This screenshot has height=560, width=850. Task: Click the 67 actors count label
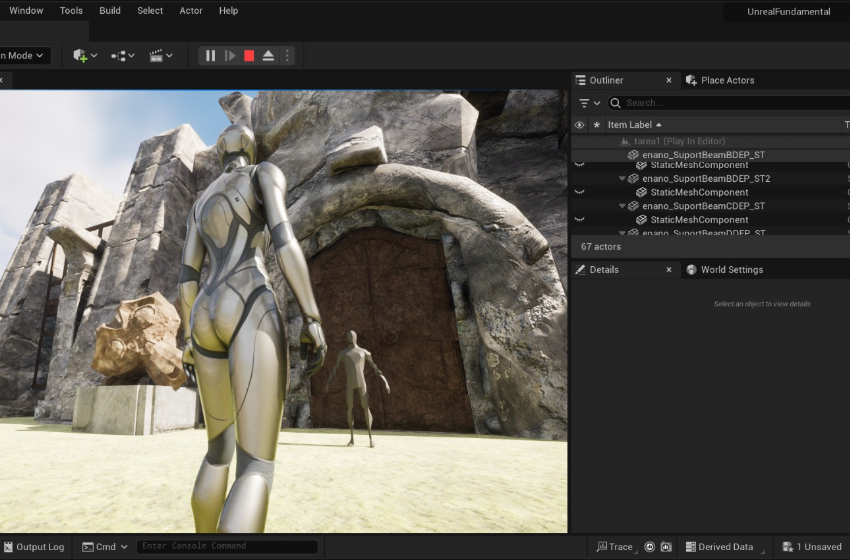[601, 247]
